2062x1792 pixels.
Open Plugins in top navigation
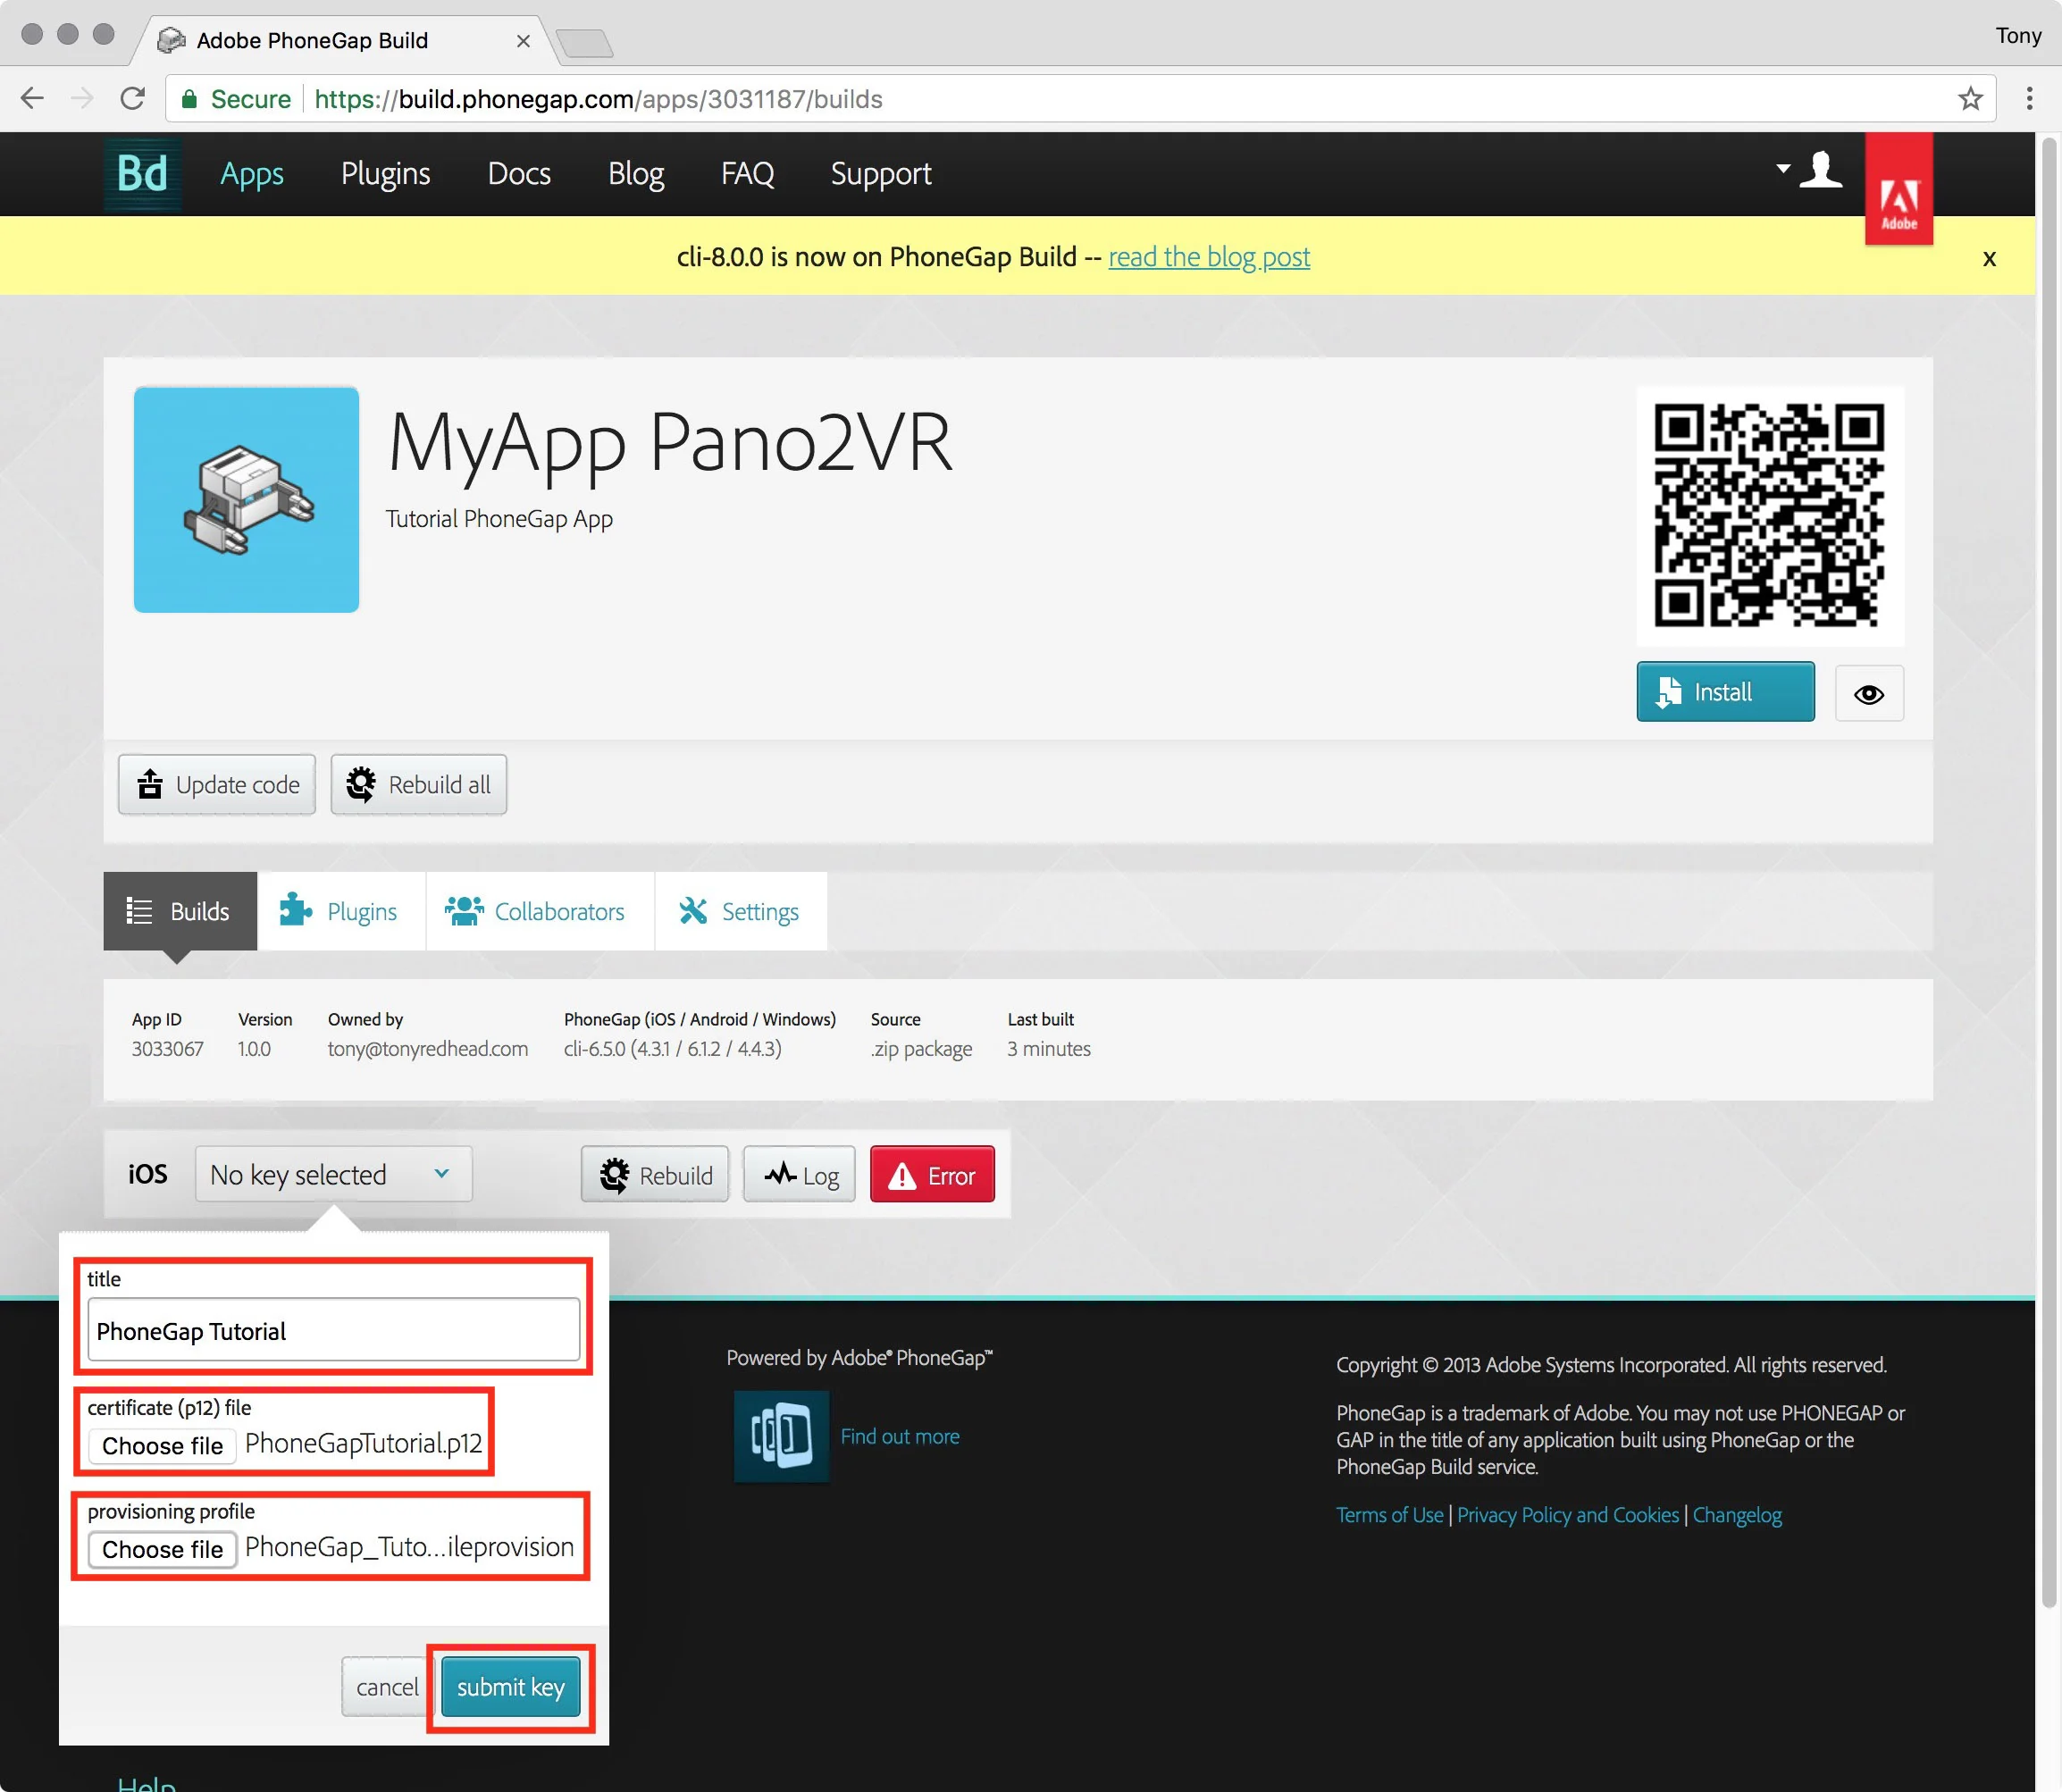(385, 174)
